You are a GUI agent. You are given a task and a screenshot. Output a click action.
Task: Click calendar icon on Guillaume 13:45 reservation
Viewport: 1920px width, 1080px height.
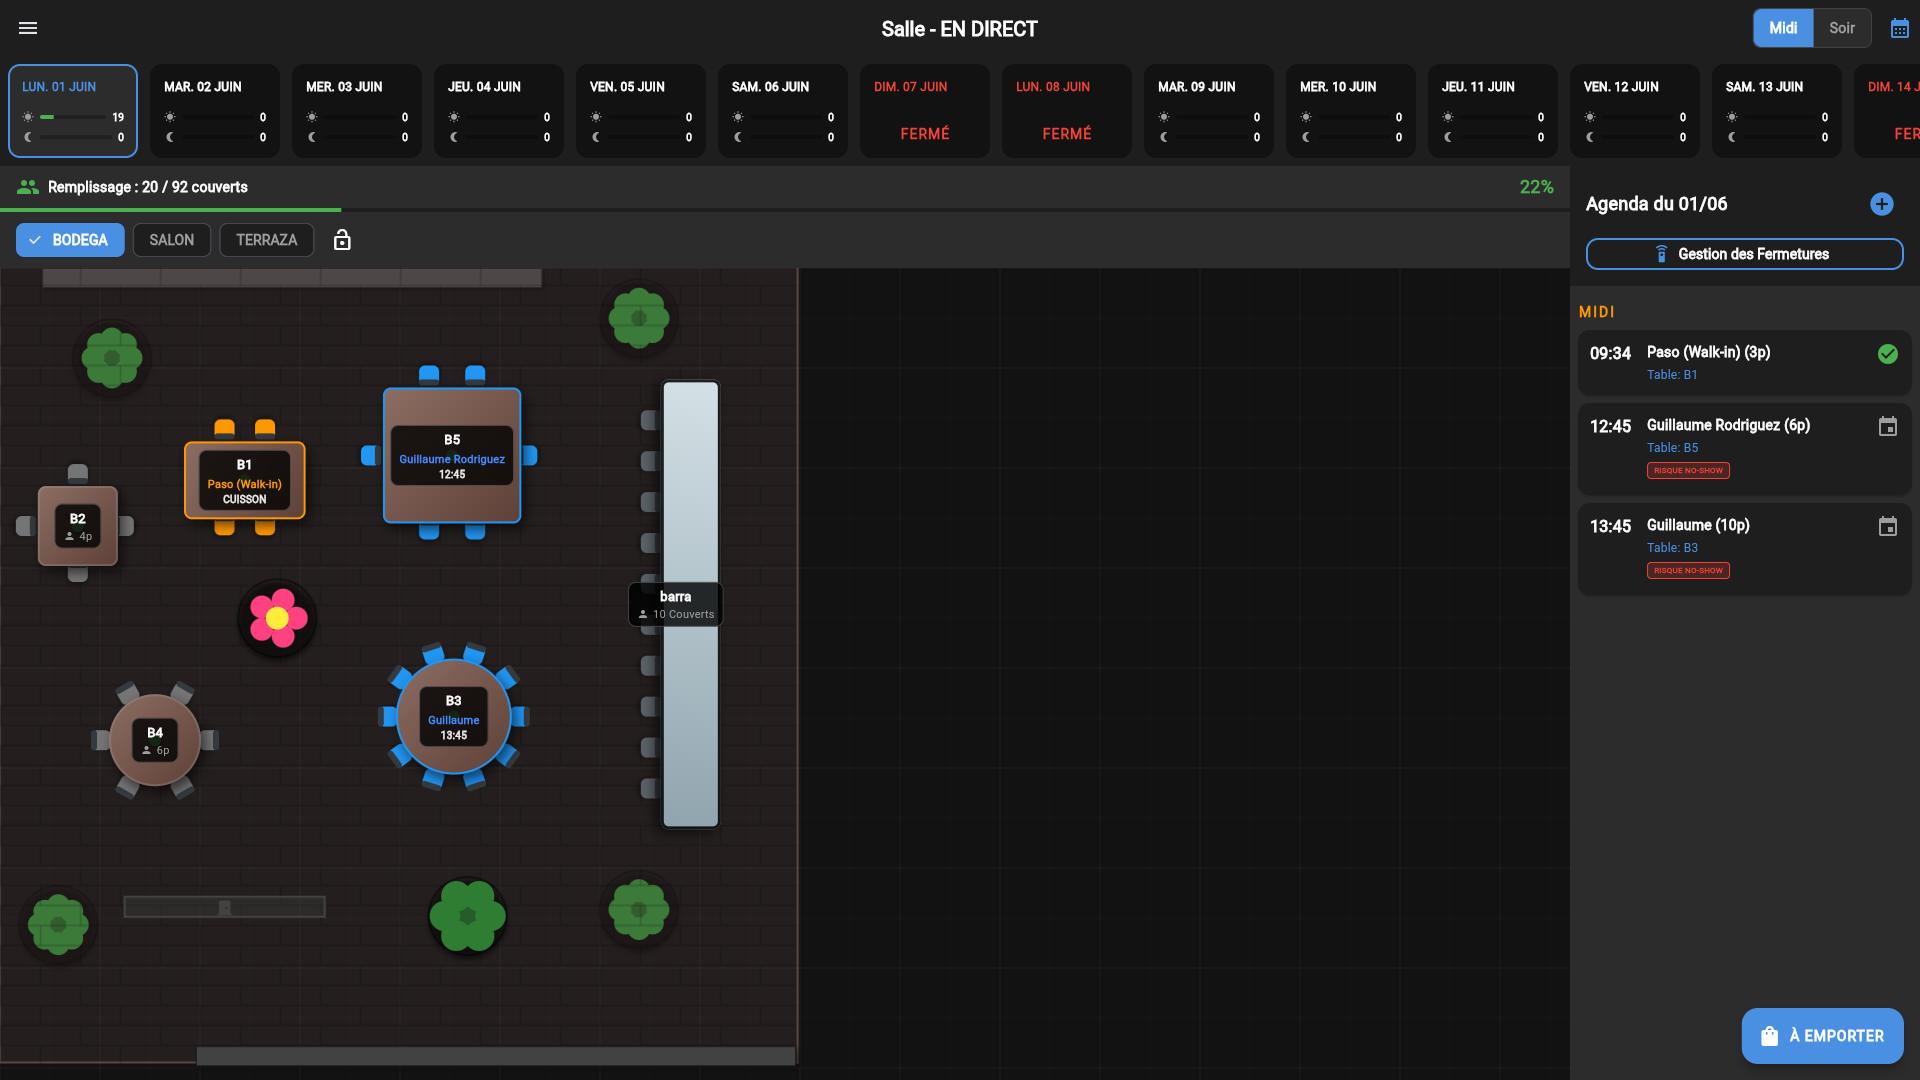point(1887,527)
